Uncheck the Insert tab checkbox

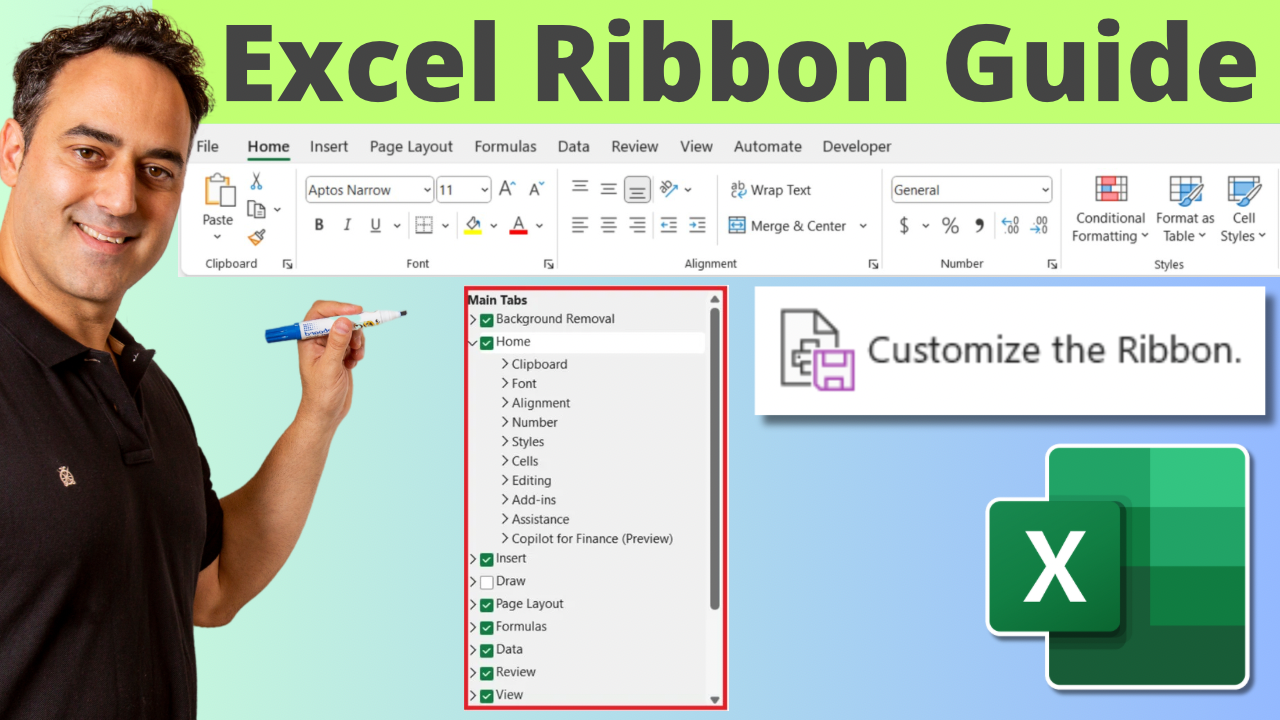(487, 560)
